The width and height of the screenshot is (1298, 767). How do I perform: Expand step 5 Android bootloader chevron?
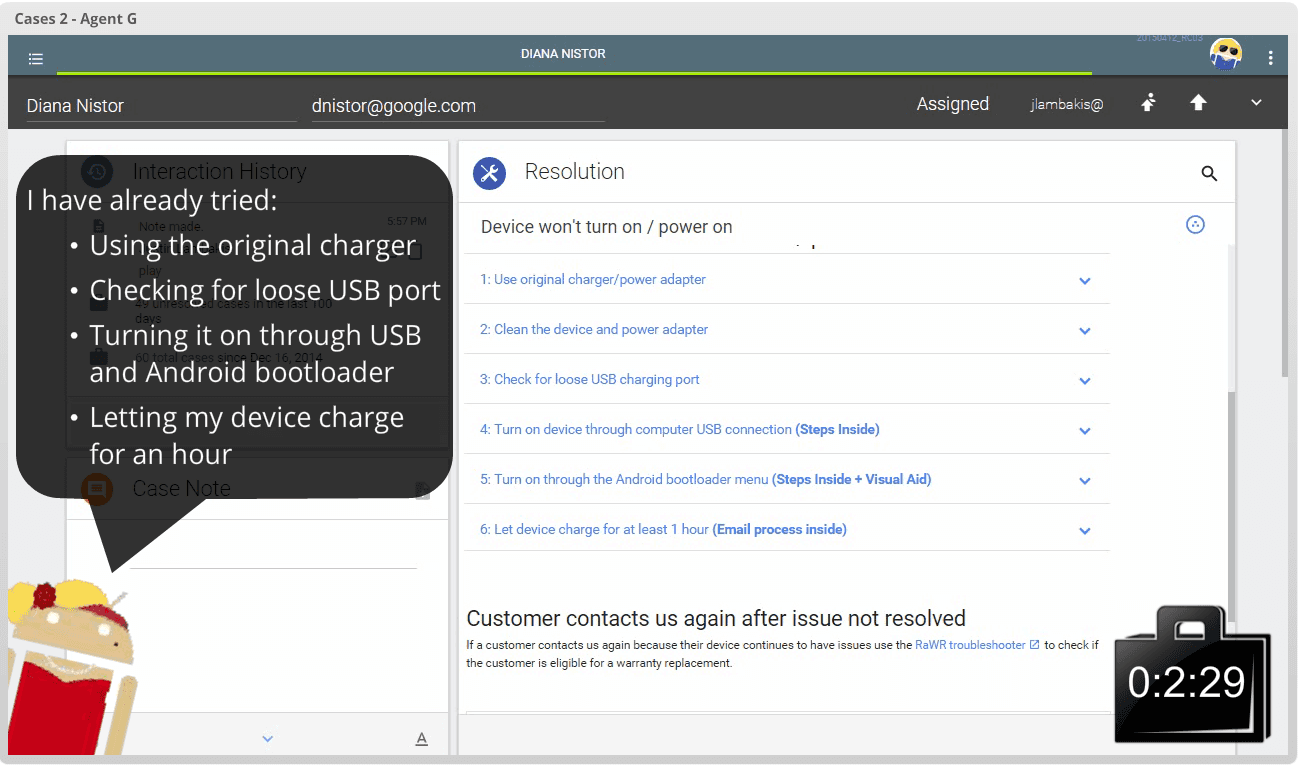(1085, 481)
